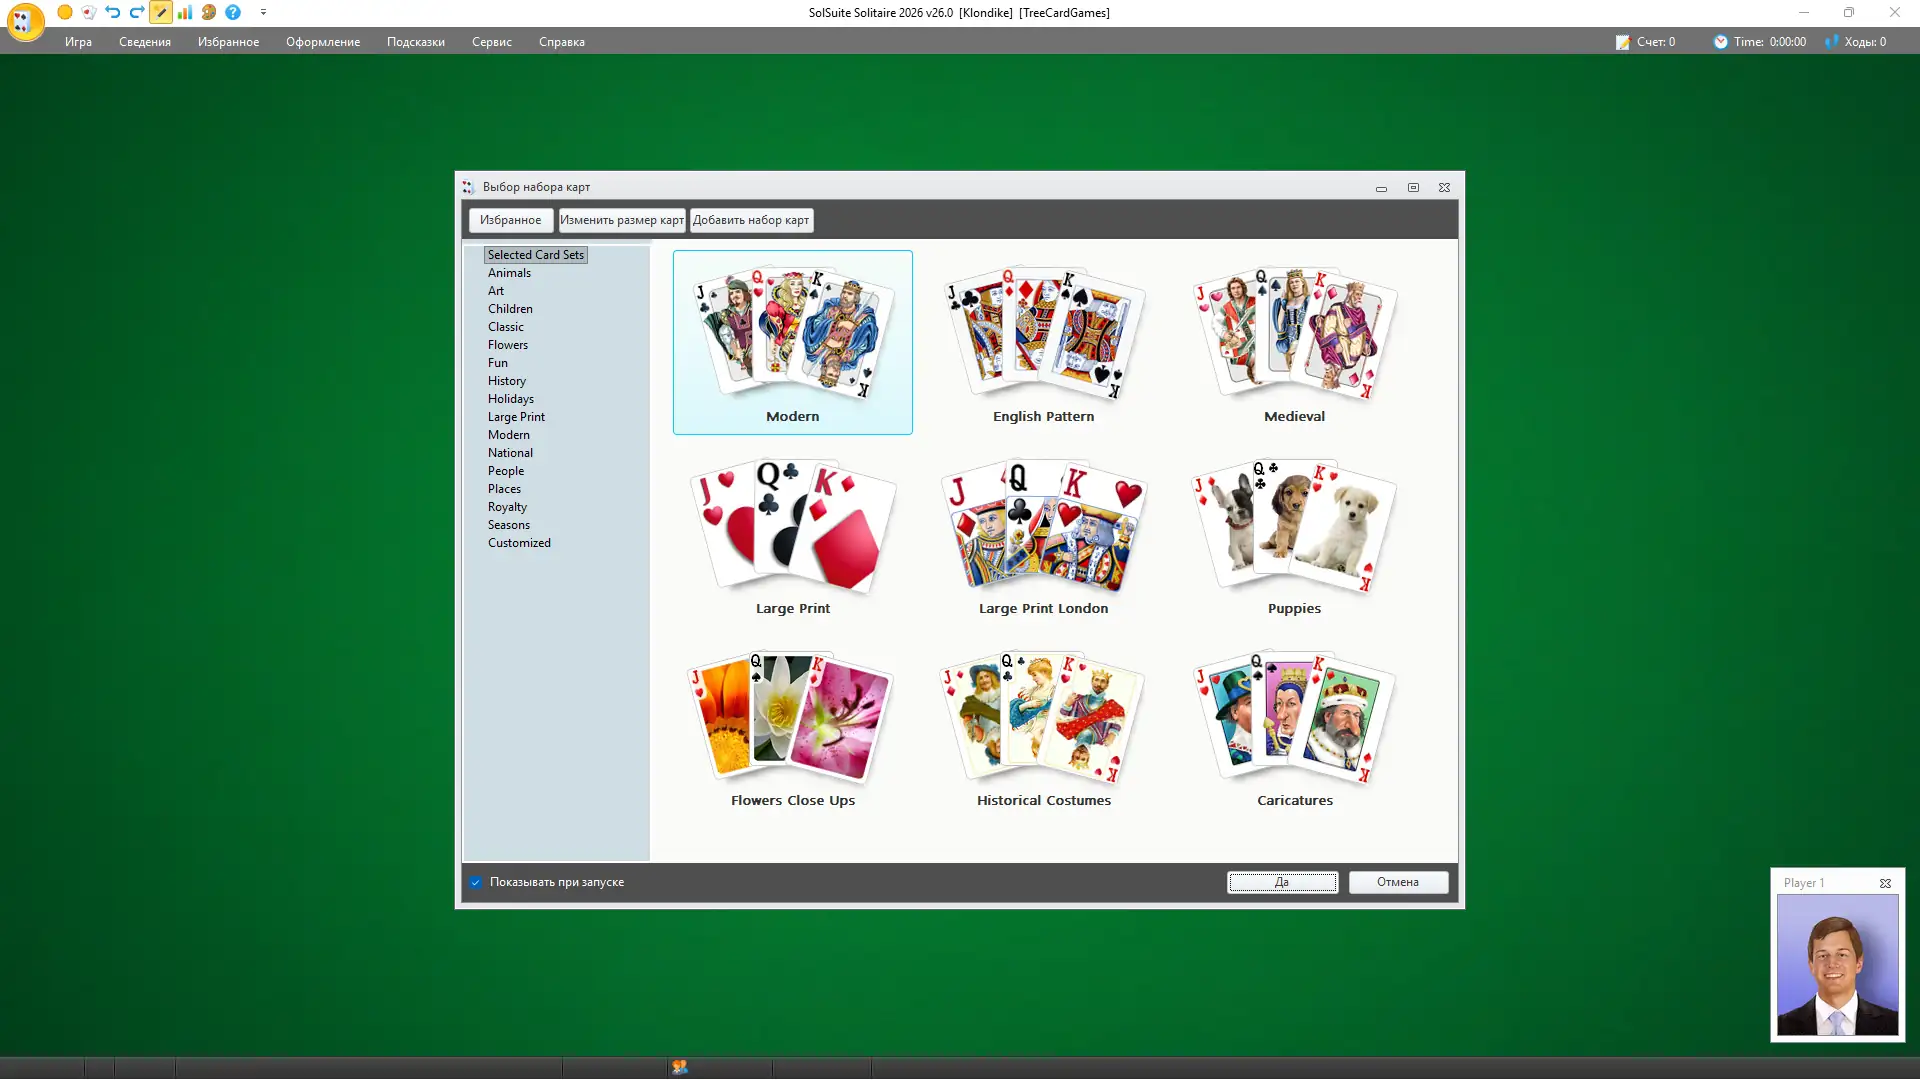Viewport: 1920px width, 1080px height.
Task: Click the 'Добавить набор карт' button
Action: [751, 220]
